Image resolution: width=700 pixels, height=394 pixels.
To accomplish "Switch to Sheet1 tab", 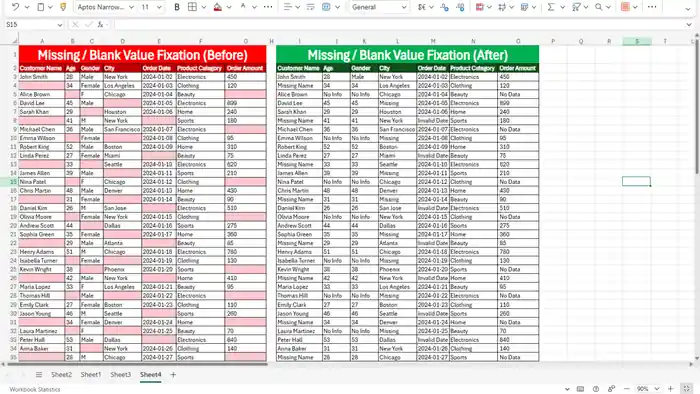I will point(91,375).
